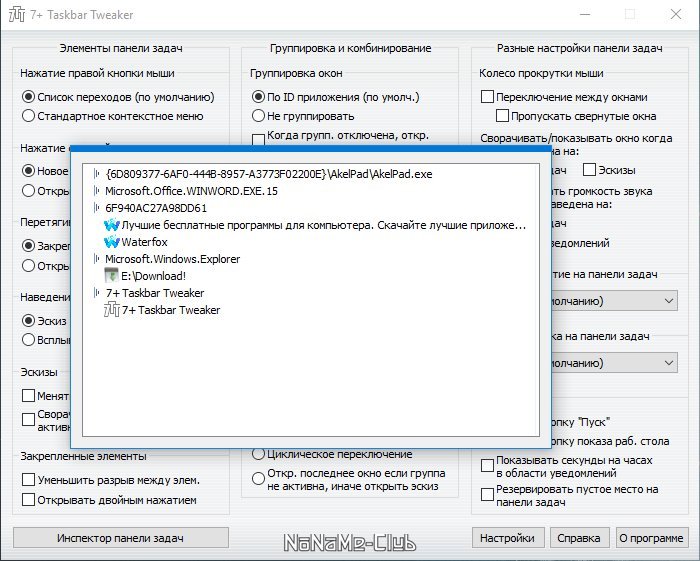This screenshot has height=561, width=700.
Task: Collapse the AkelPad.exe group node
Action: click(x=96, y=174)
